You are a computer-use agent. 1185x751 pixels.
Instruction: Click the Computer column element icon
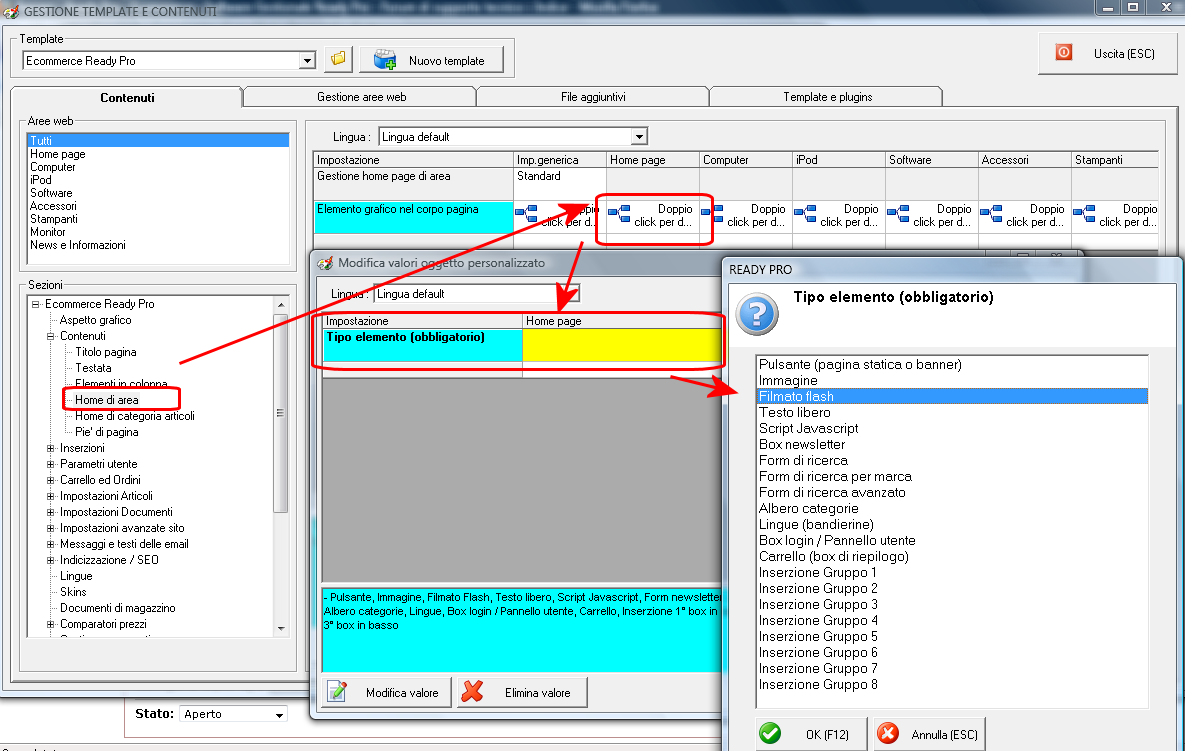pyautogui.click(x=713, y=213)
